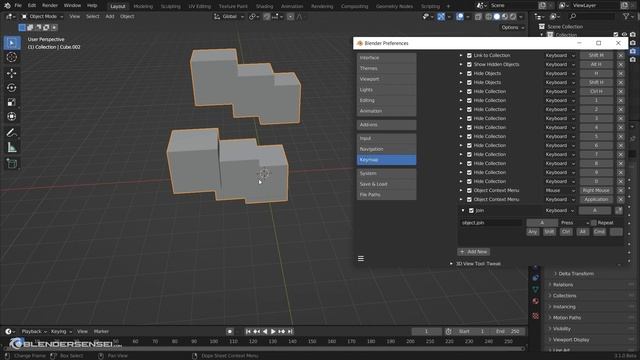This screenshot has height=360, width=640.
Task: Uncheck Hide Objects with H key
Action: 469,73
